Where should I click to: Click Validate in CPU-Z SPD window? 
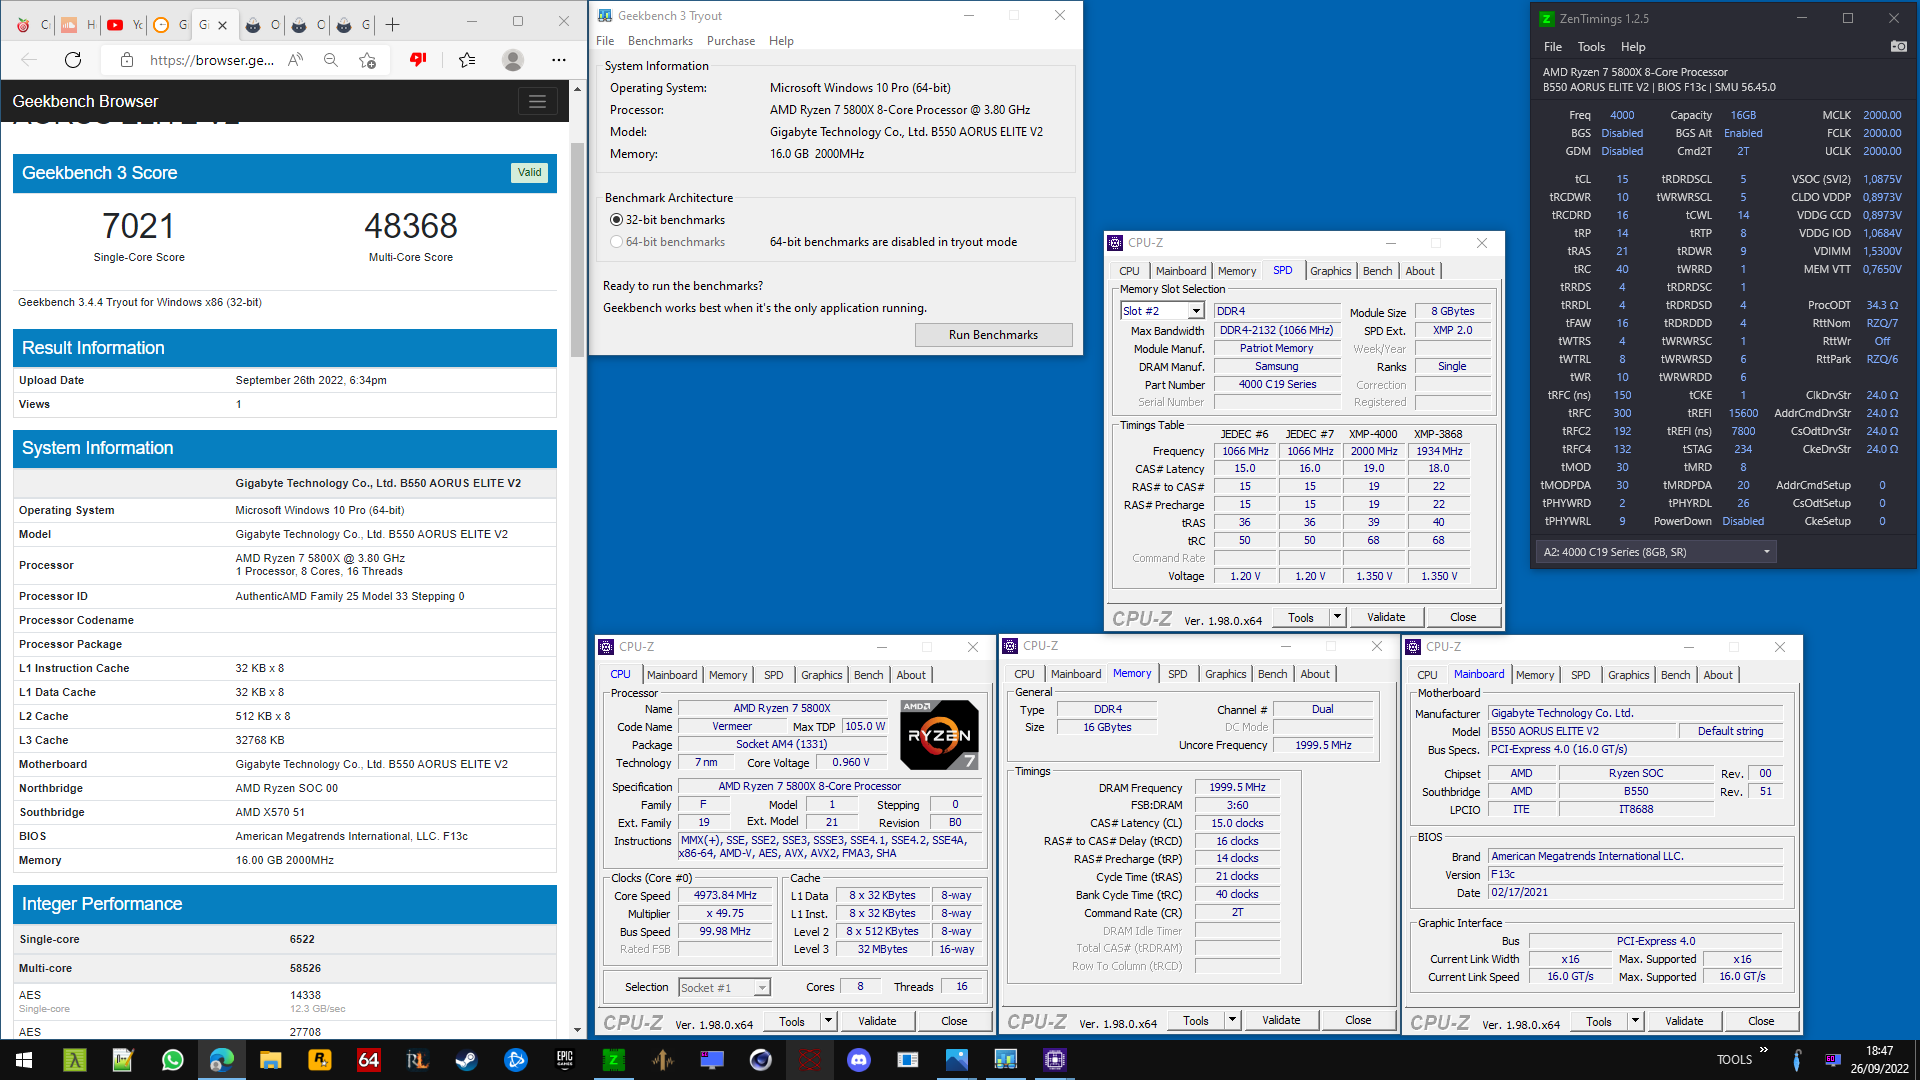pos(1386,617)
